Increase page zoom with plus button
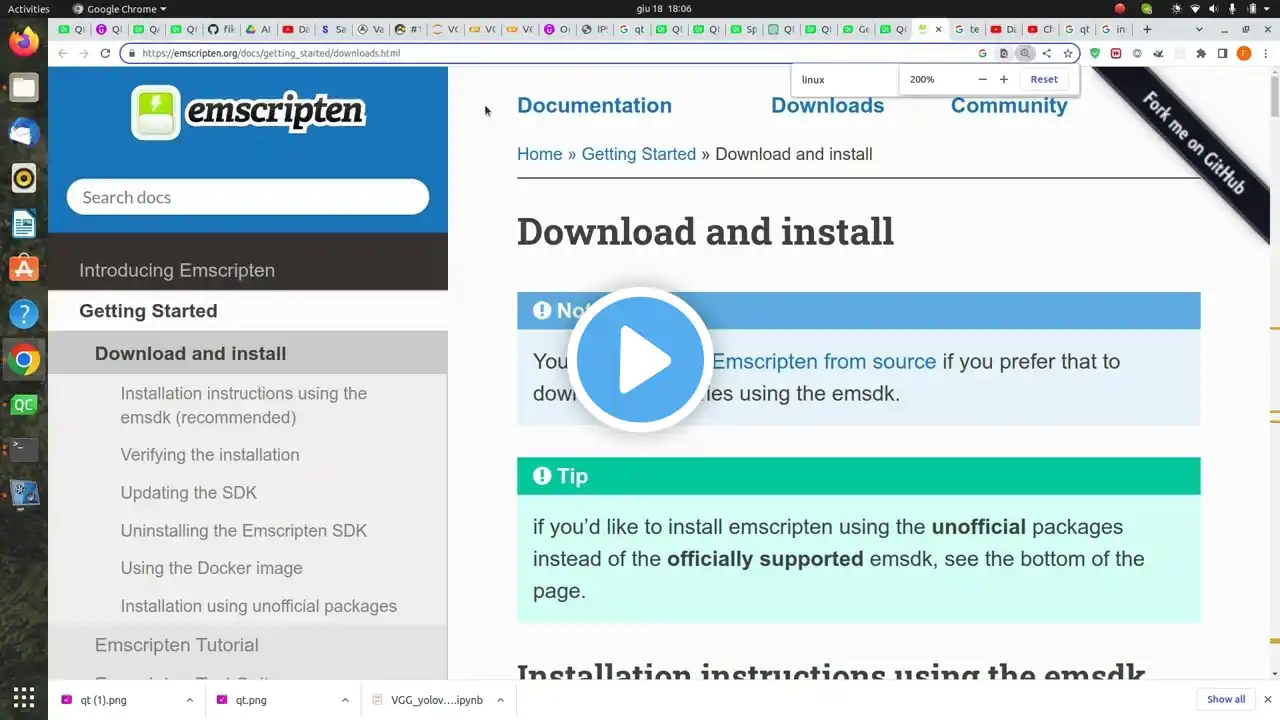Screen dimensions: 1280x720 [1004, 79]
